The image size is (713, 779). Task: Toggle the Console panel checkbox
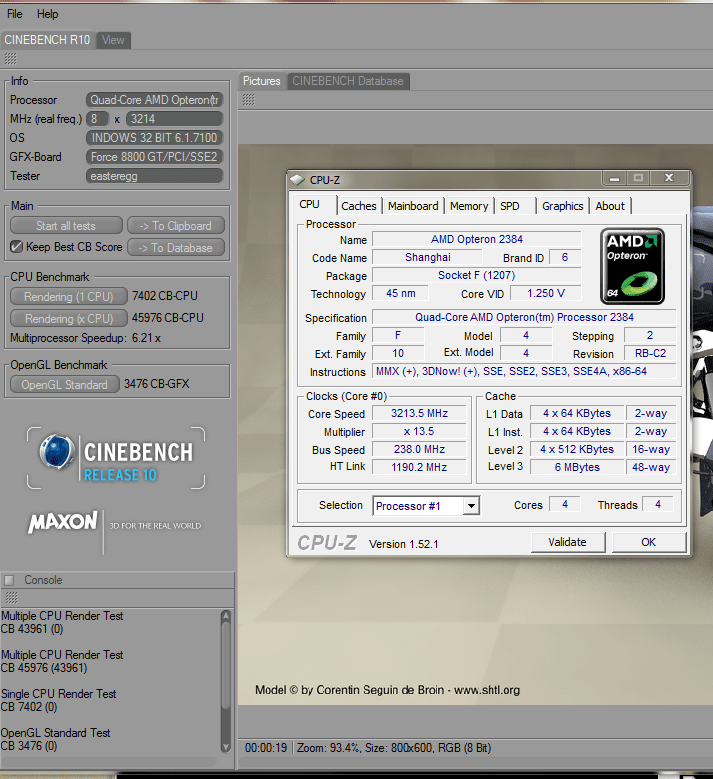pyautogui.click(x=10, y=580)
